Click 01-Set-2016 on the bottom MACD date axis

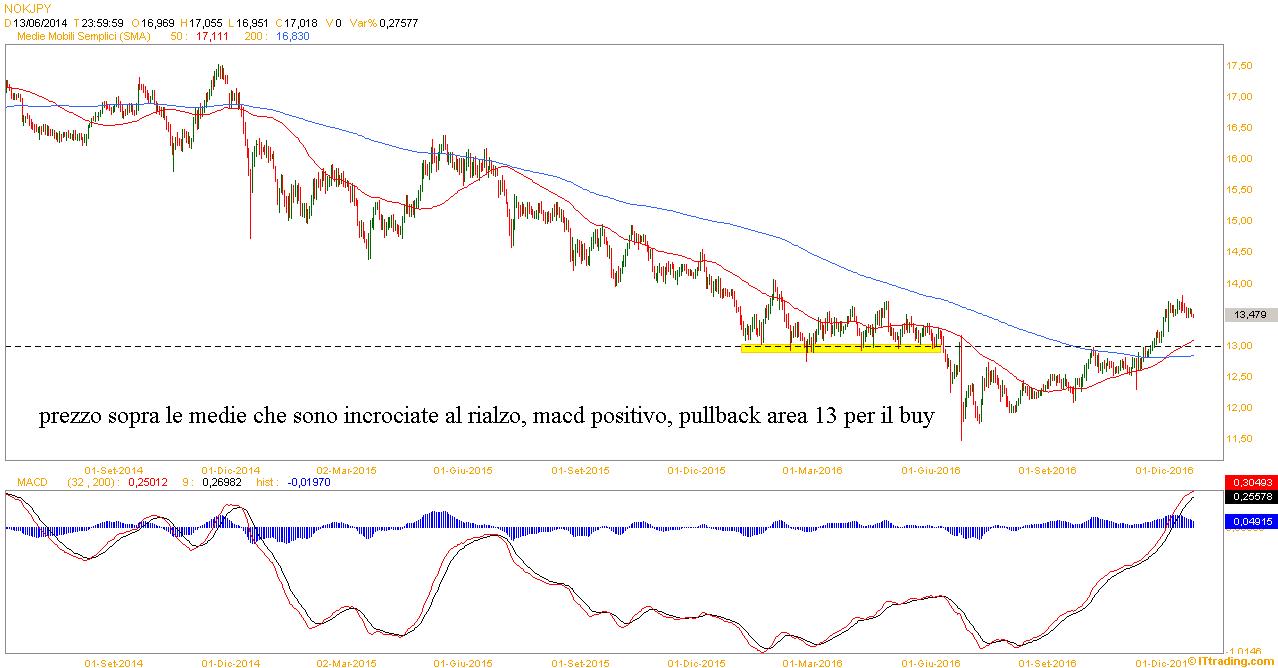pos(1048,662)
